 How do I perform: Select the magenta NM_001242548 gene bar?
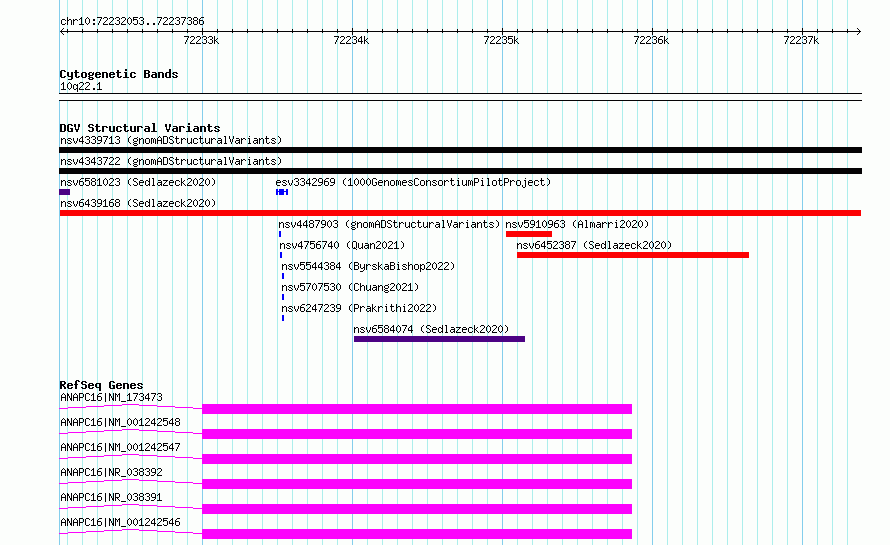(417, 434)
